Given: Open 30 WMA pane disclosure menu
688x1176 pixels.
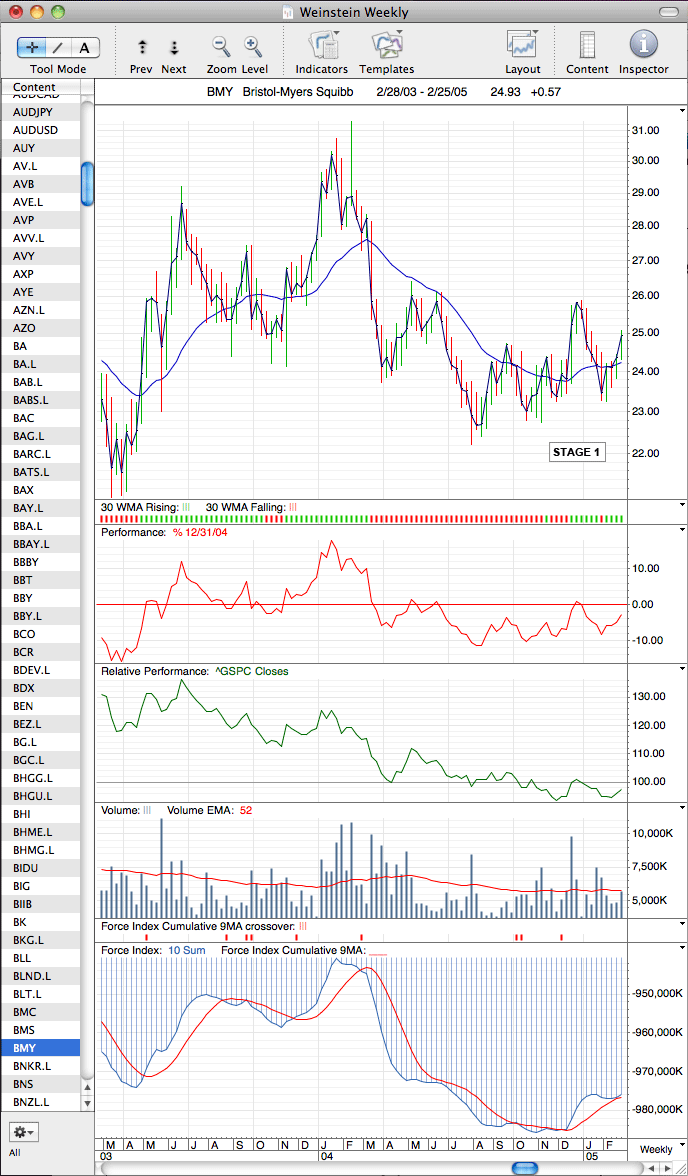Looking at the screenshot, I should pyautogui.click(x=682, y=506).
